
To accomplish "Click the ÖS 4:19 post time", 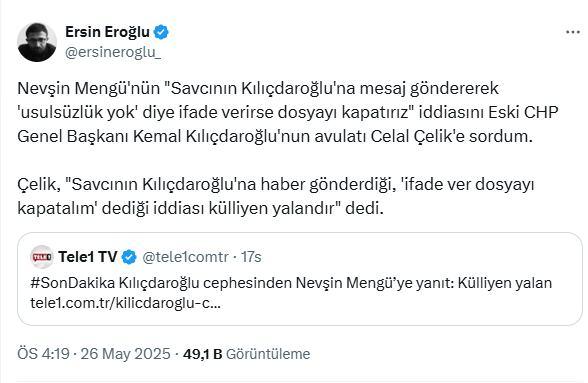I will tap(44, 354).
